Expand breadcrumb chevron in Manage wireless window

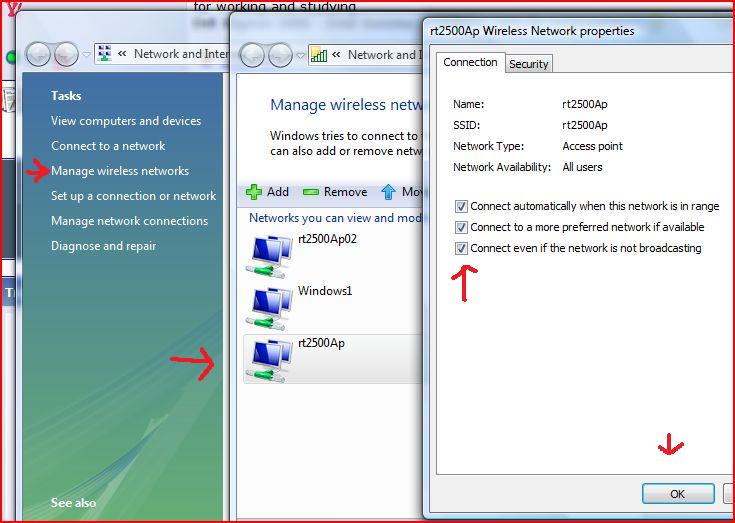(337, 55)
